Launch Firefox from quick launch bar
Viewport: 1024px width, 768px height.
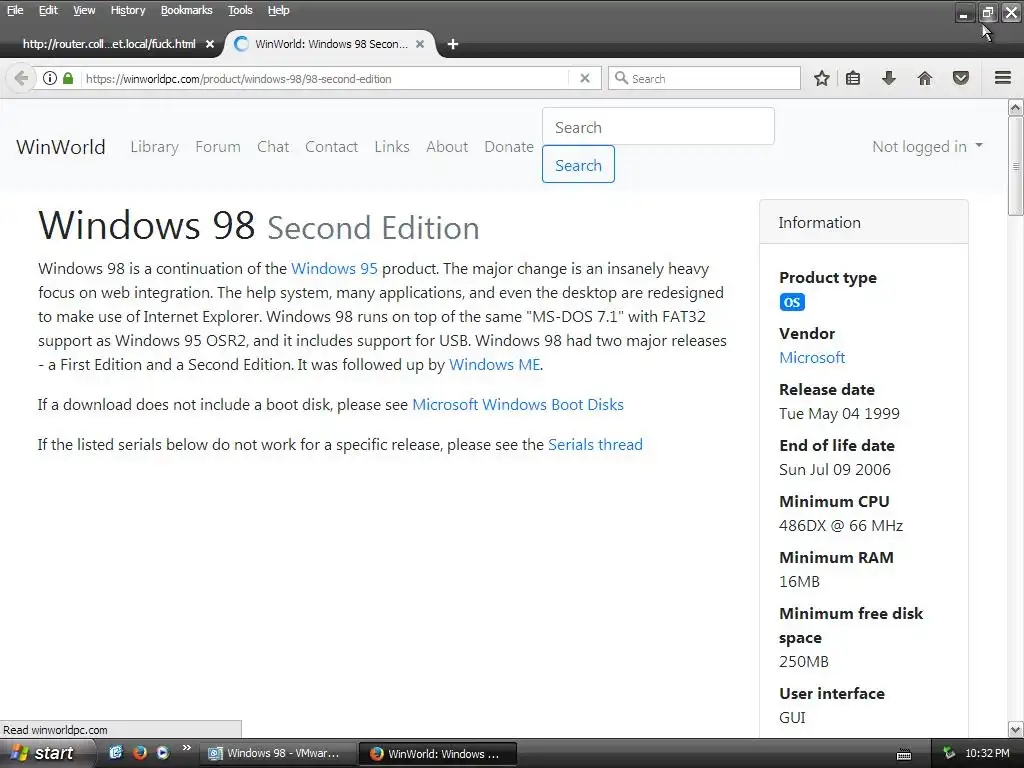click(140, 752)
